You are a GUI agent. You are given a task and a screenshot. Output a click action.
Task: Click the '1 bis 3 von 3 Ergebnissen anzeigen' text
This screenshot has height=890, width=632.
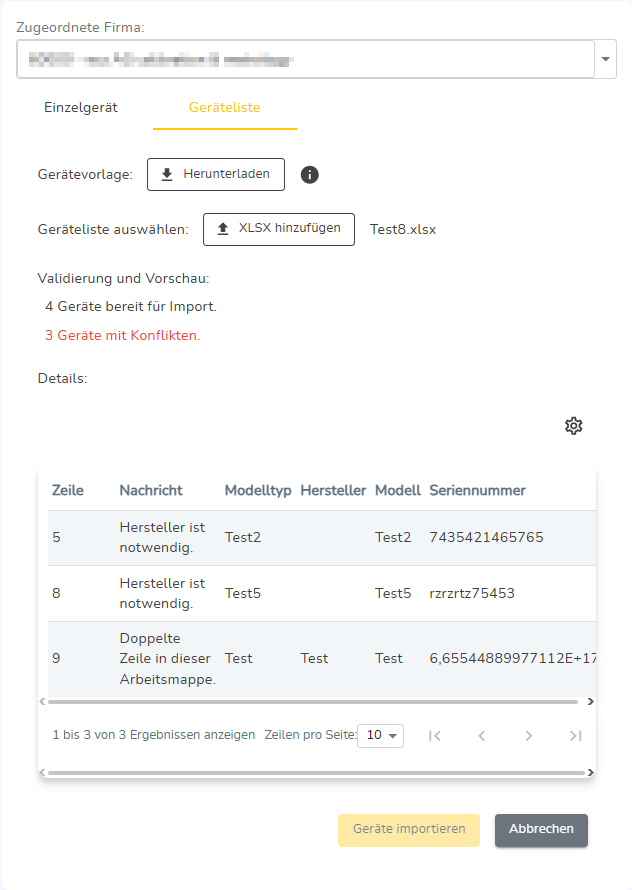[154, 735]
